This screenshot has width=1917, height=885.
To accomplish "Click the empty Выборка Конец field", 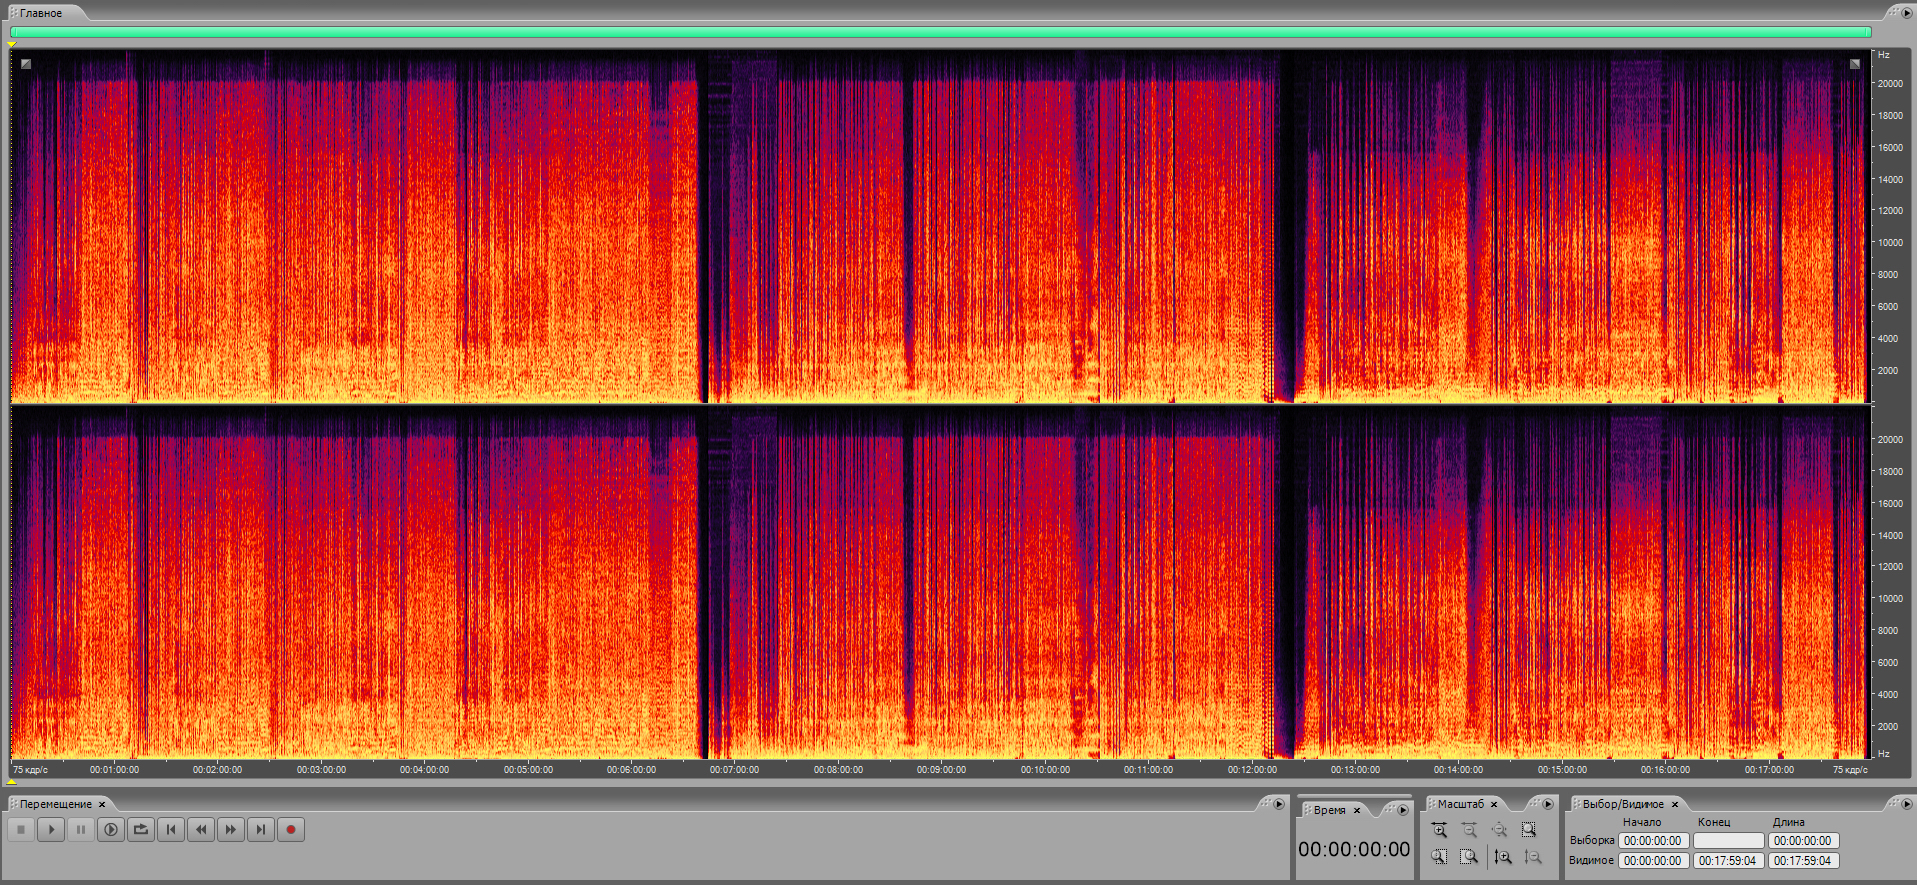I will (1728, 841).
